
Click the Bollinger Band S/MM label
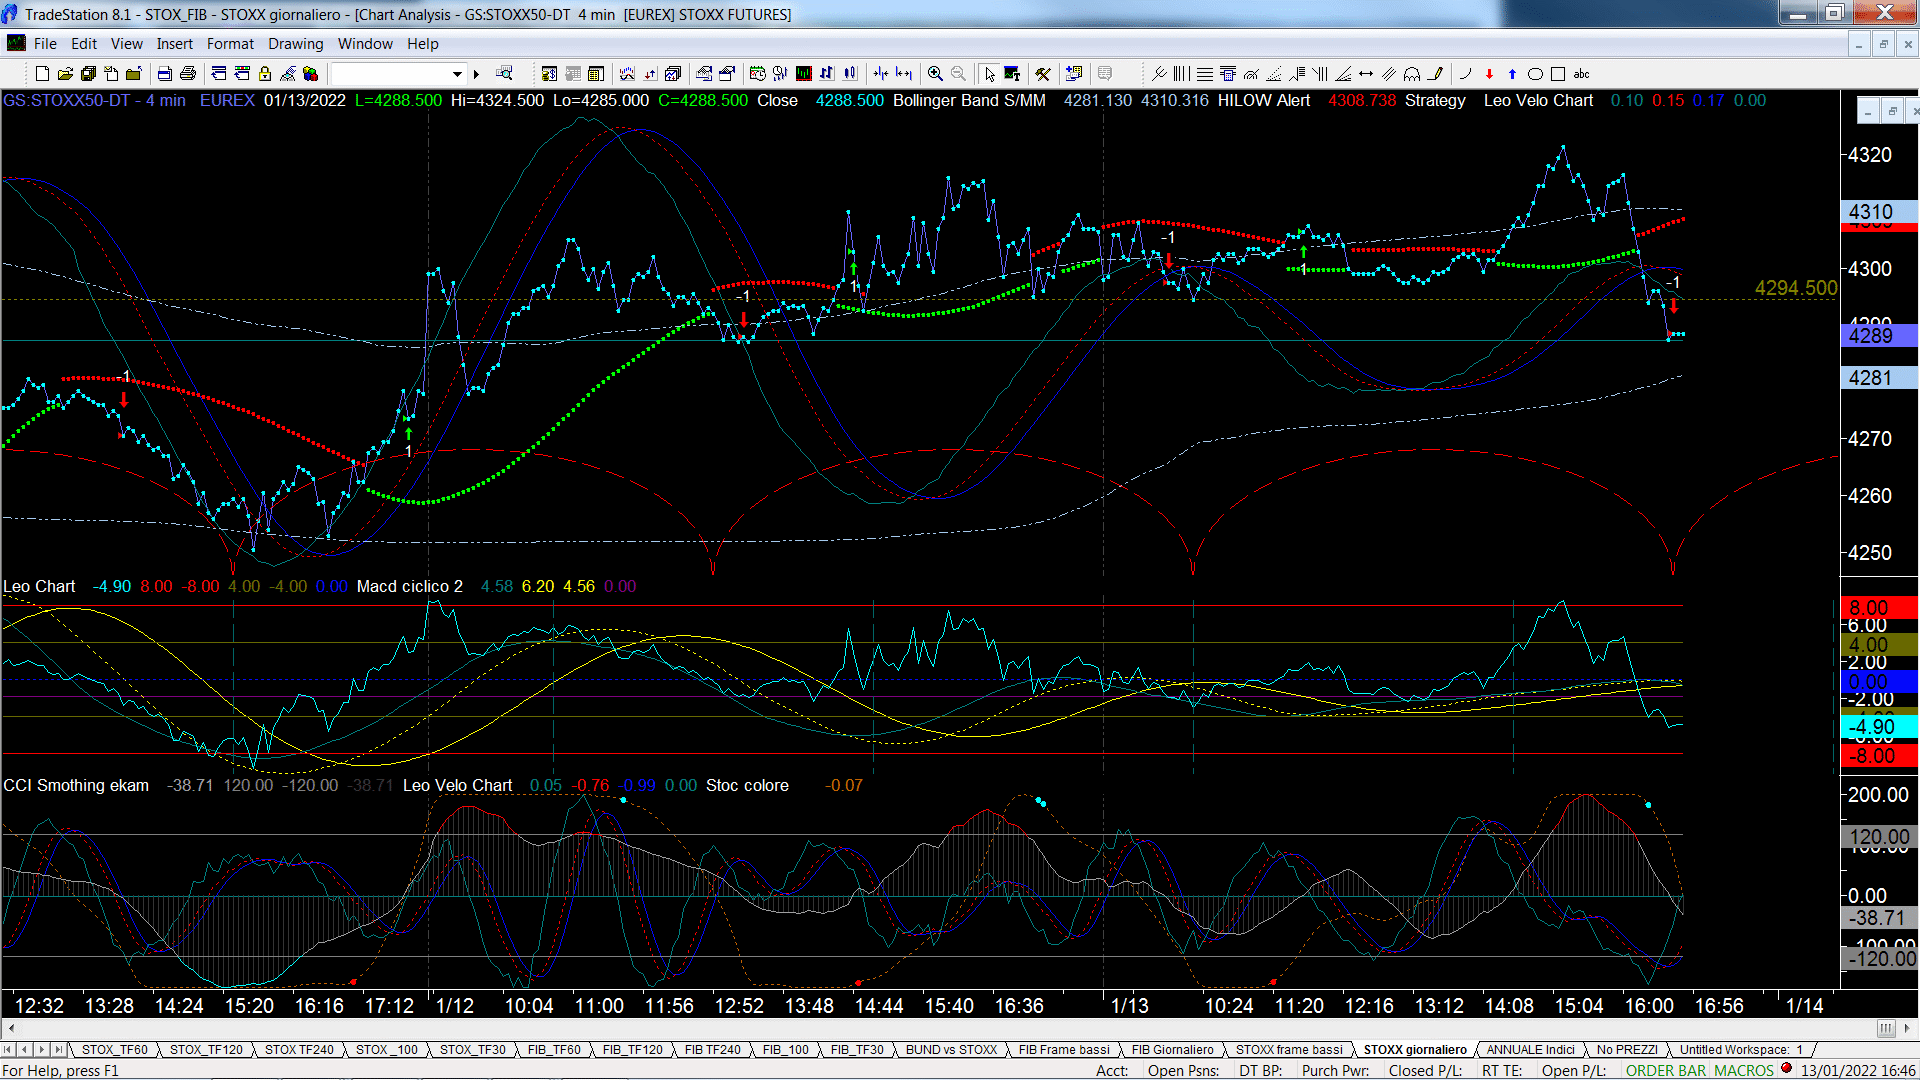969,101
